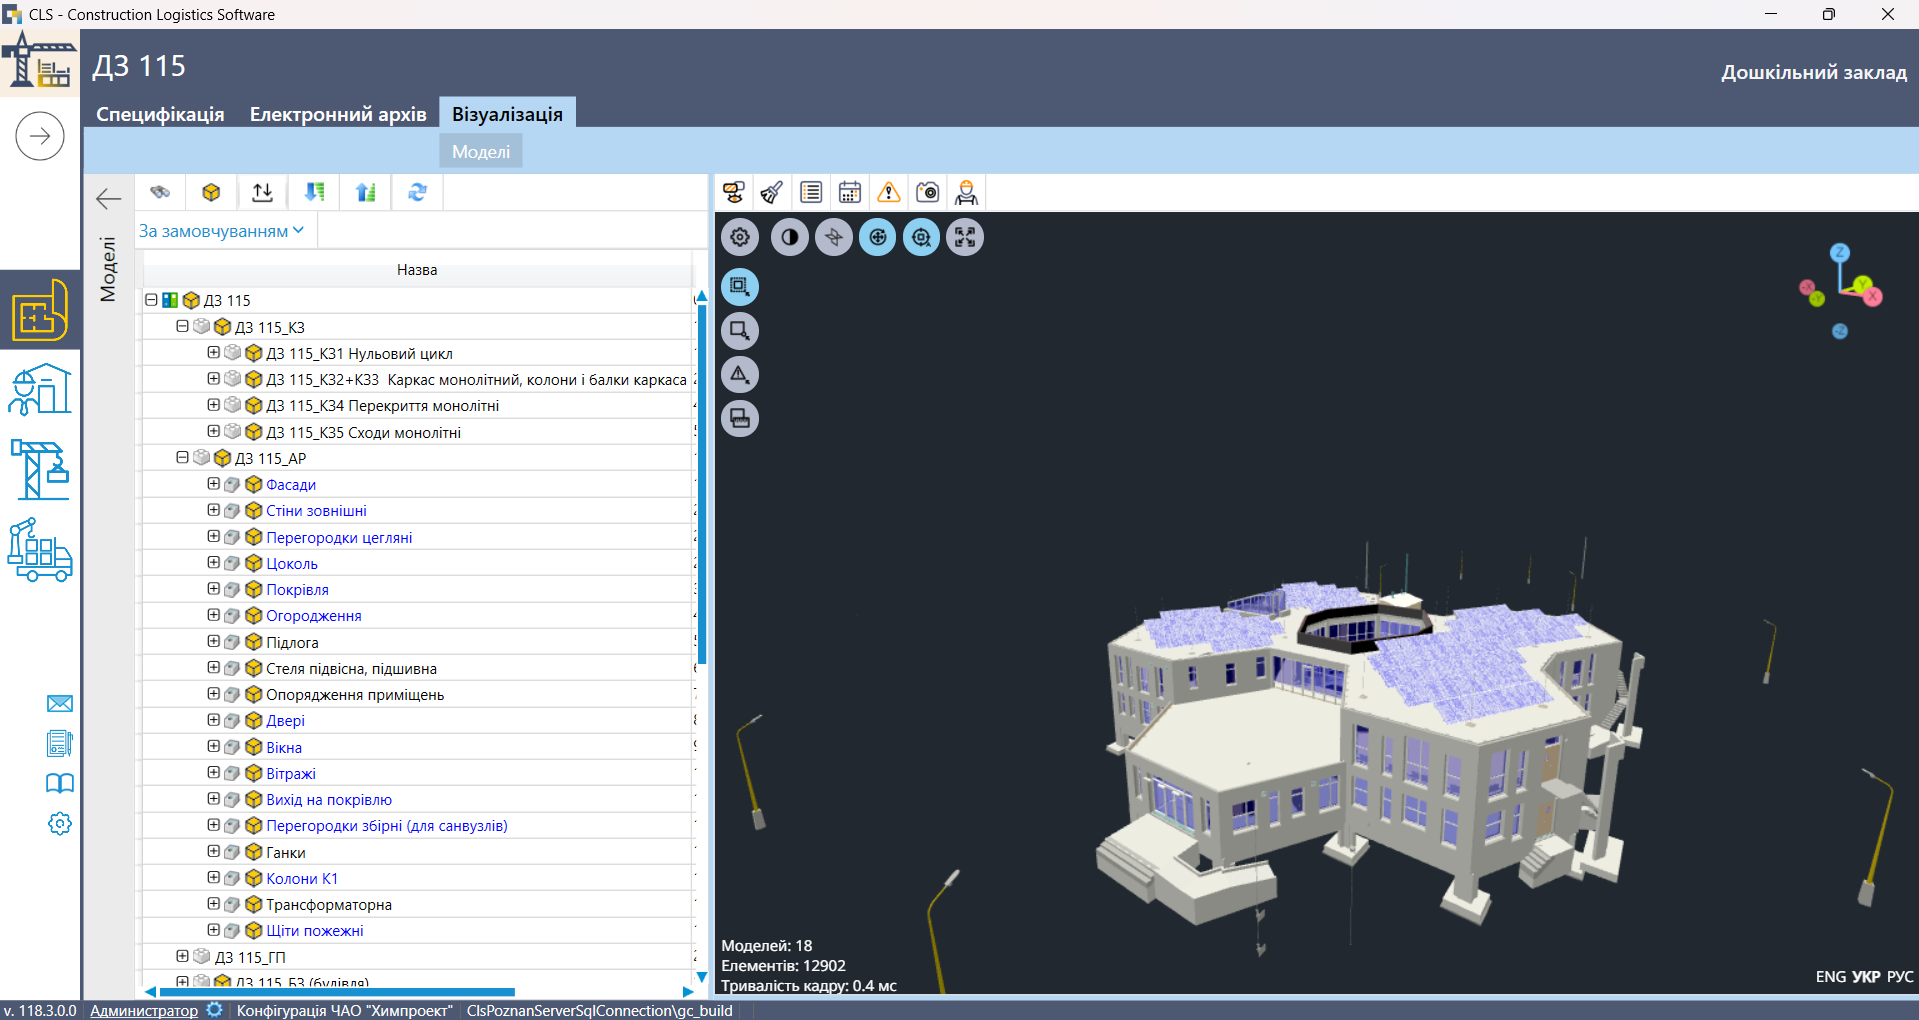Select the Моделі sub-tab
Viewport: 1919px width, 1020px height.
481,152
